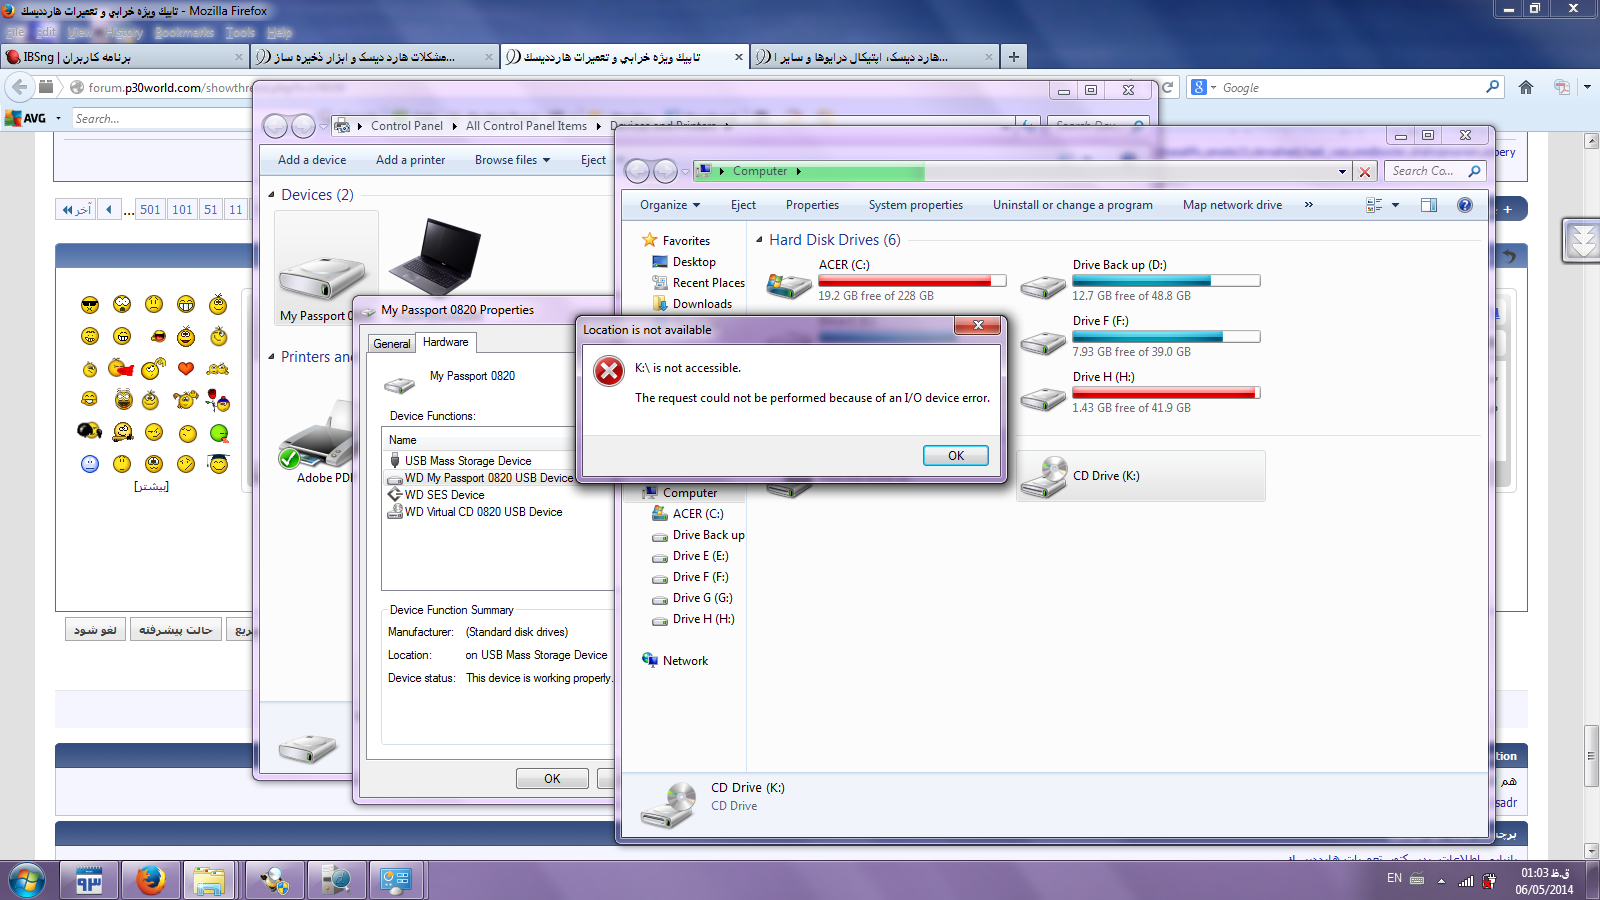Select Downloads in navigation pane

pos(702,304)
